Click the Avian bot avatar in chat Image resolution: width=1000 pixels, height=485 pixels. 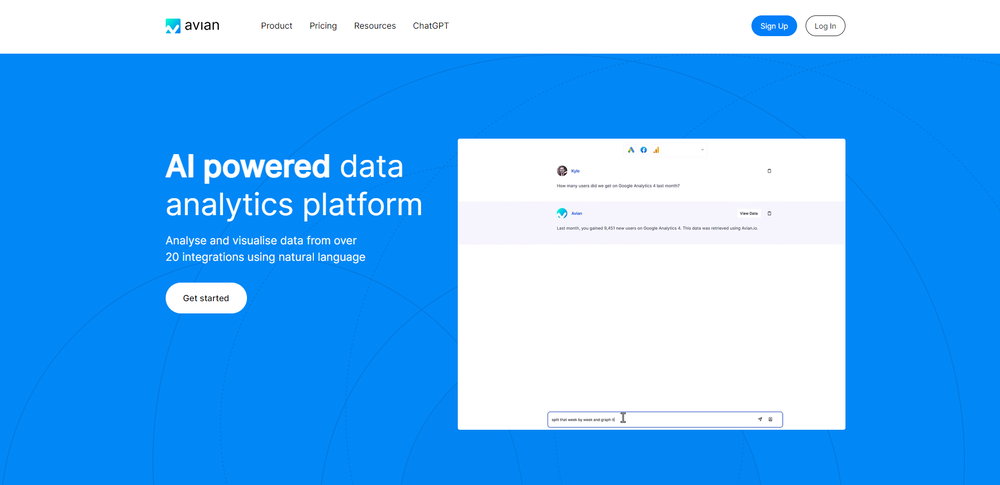click(x=562, y=213)
